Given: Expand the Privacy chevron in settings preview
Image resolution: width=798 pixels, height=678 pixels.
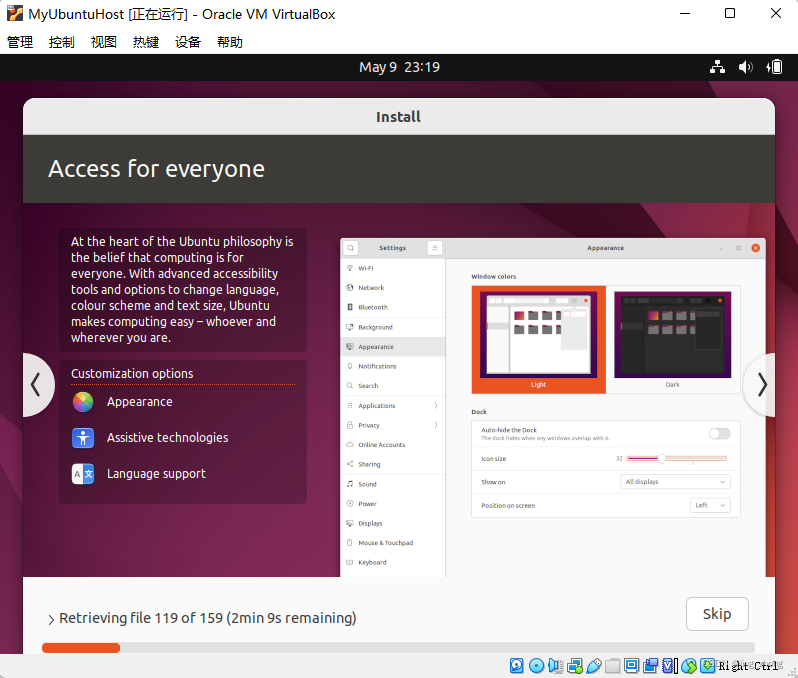Looking at the screenshot, I should [436, 425].
